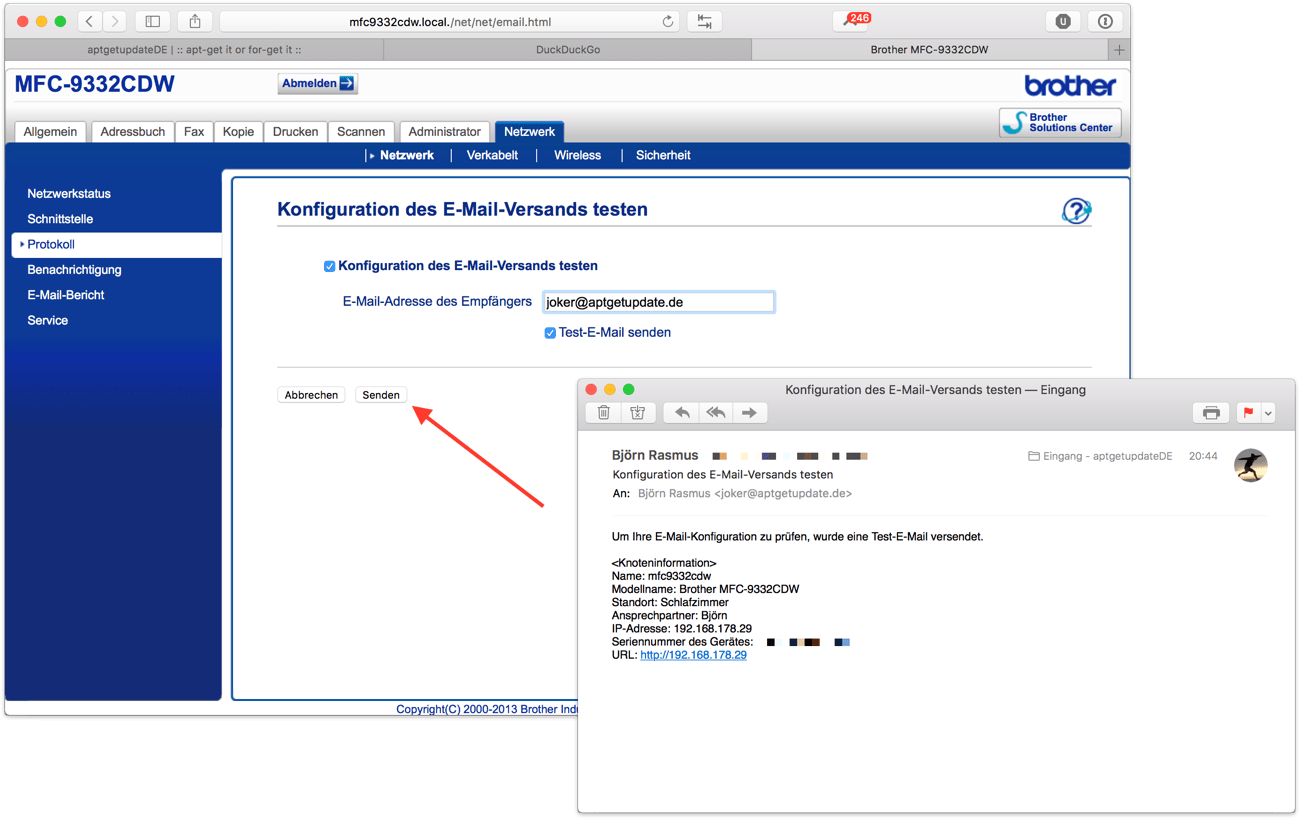Screen dimensions: 1300x819
Task: Select Netzwerk submenu in the blue bar
Action: click(x=406, y=156)
